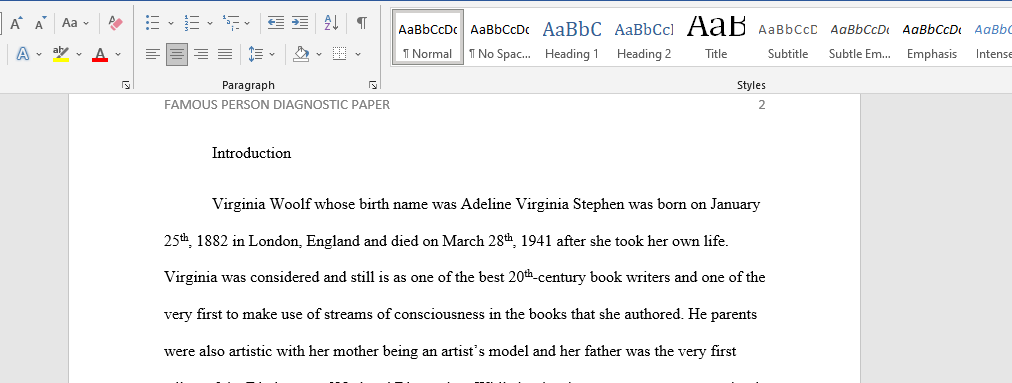Apply the Heading 1 style
The image size is (1012, 383).
(x=572, y=37)
